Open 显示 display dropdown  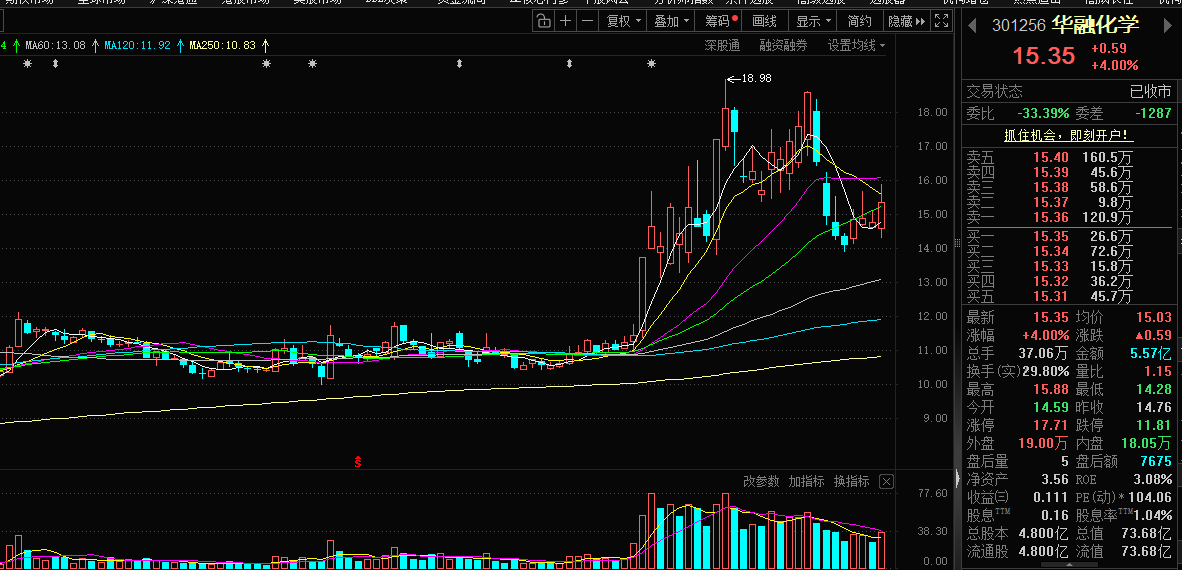[x=813, y=21]
